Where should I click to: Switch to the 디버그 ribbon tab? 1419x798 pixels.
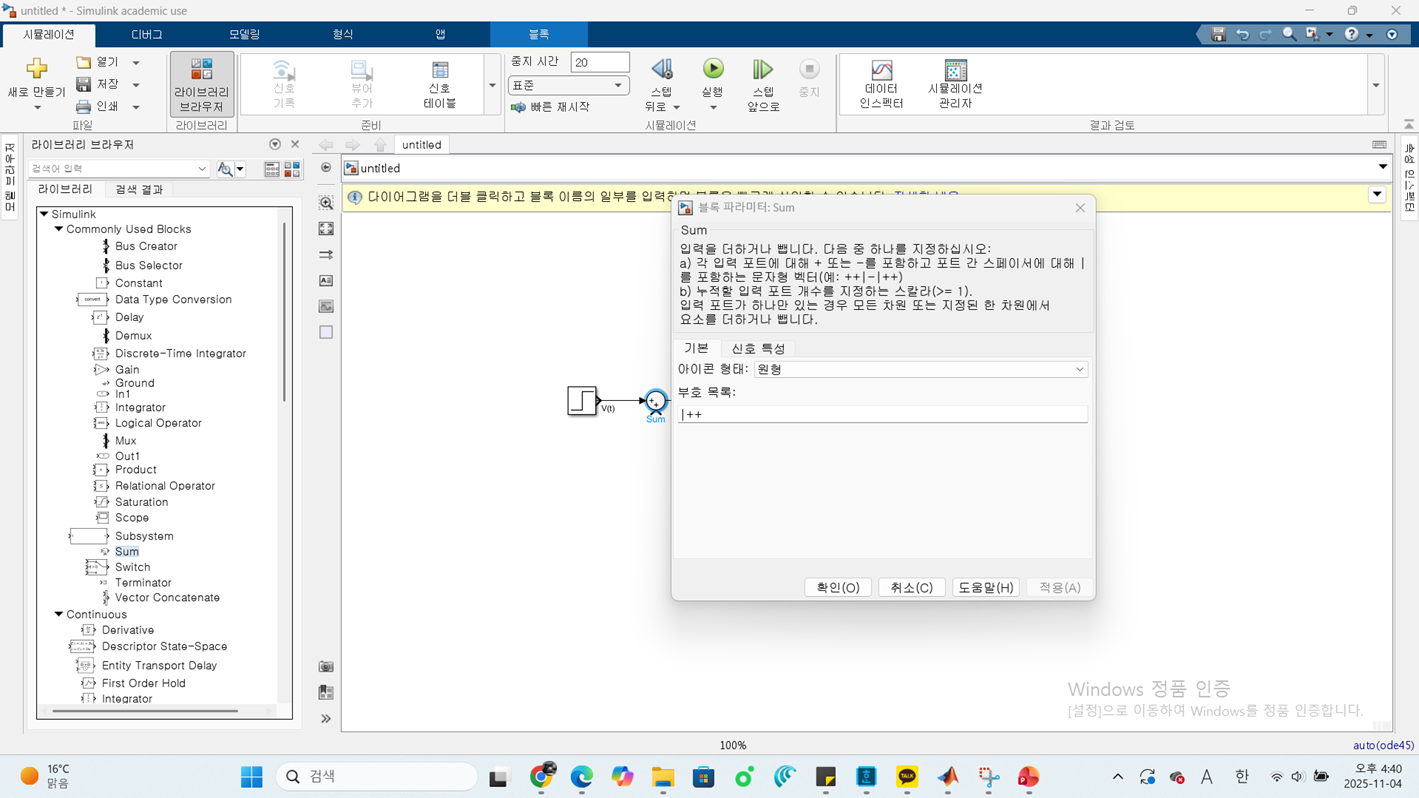(147, 34)
